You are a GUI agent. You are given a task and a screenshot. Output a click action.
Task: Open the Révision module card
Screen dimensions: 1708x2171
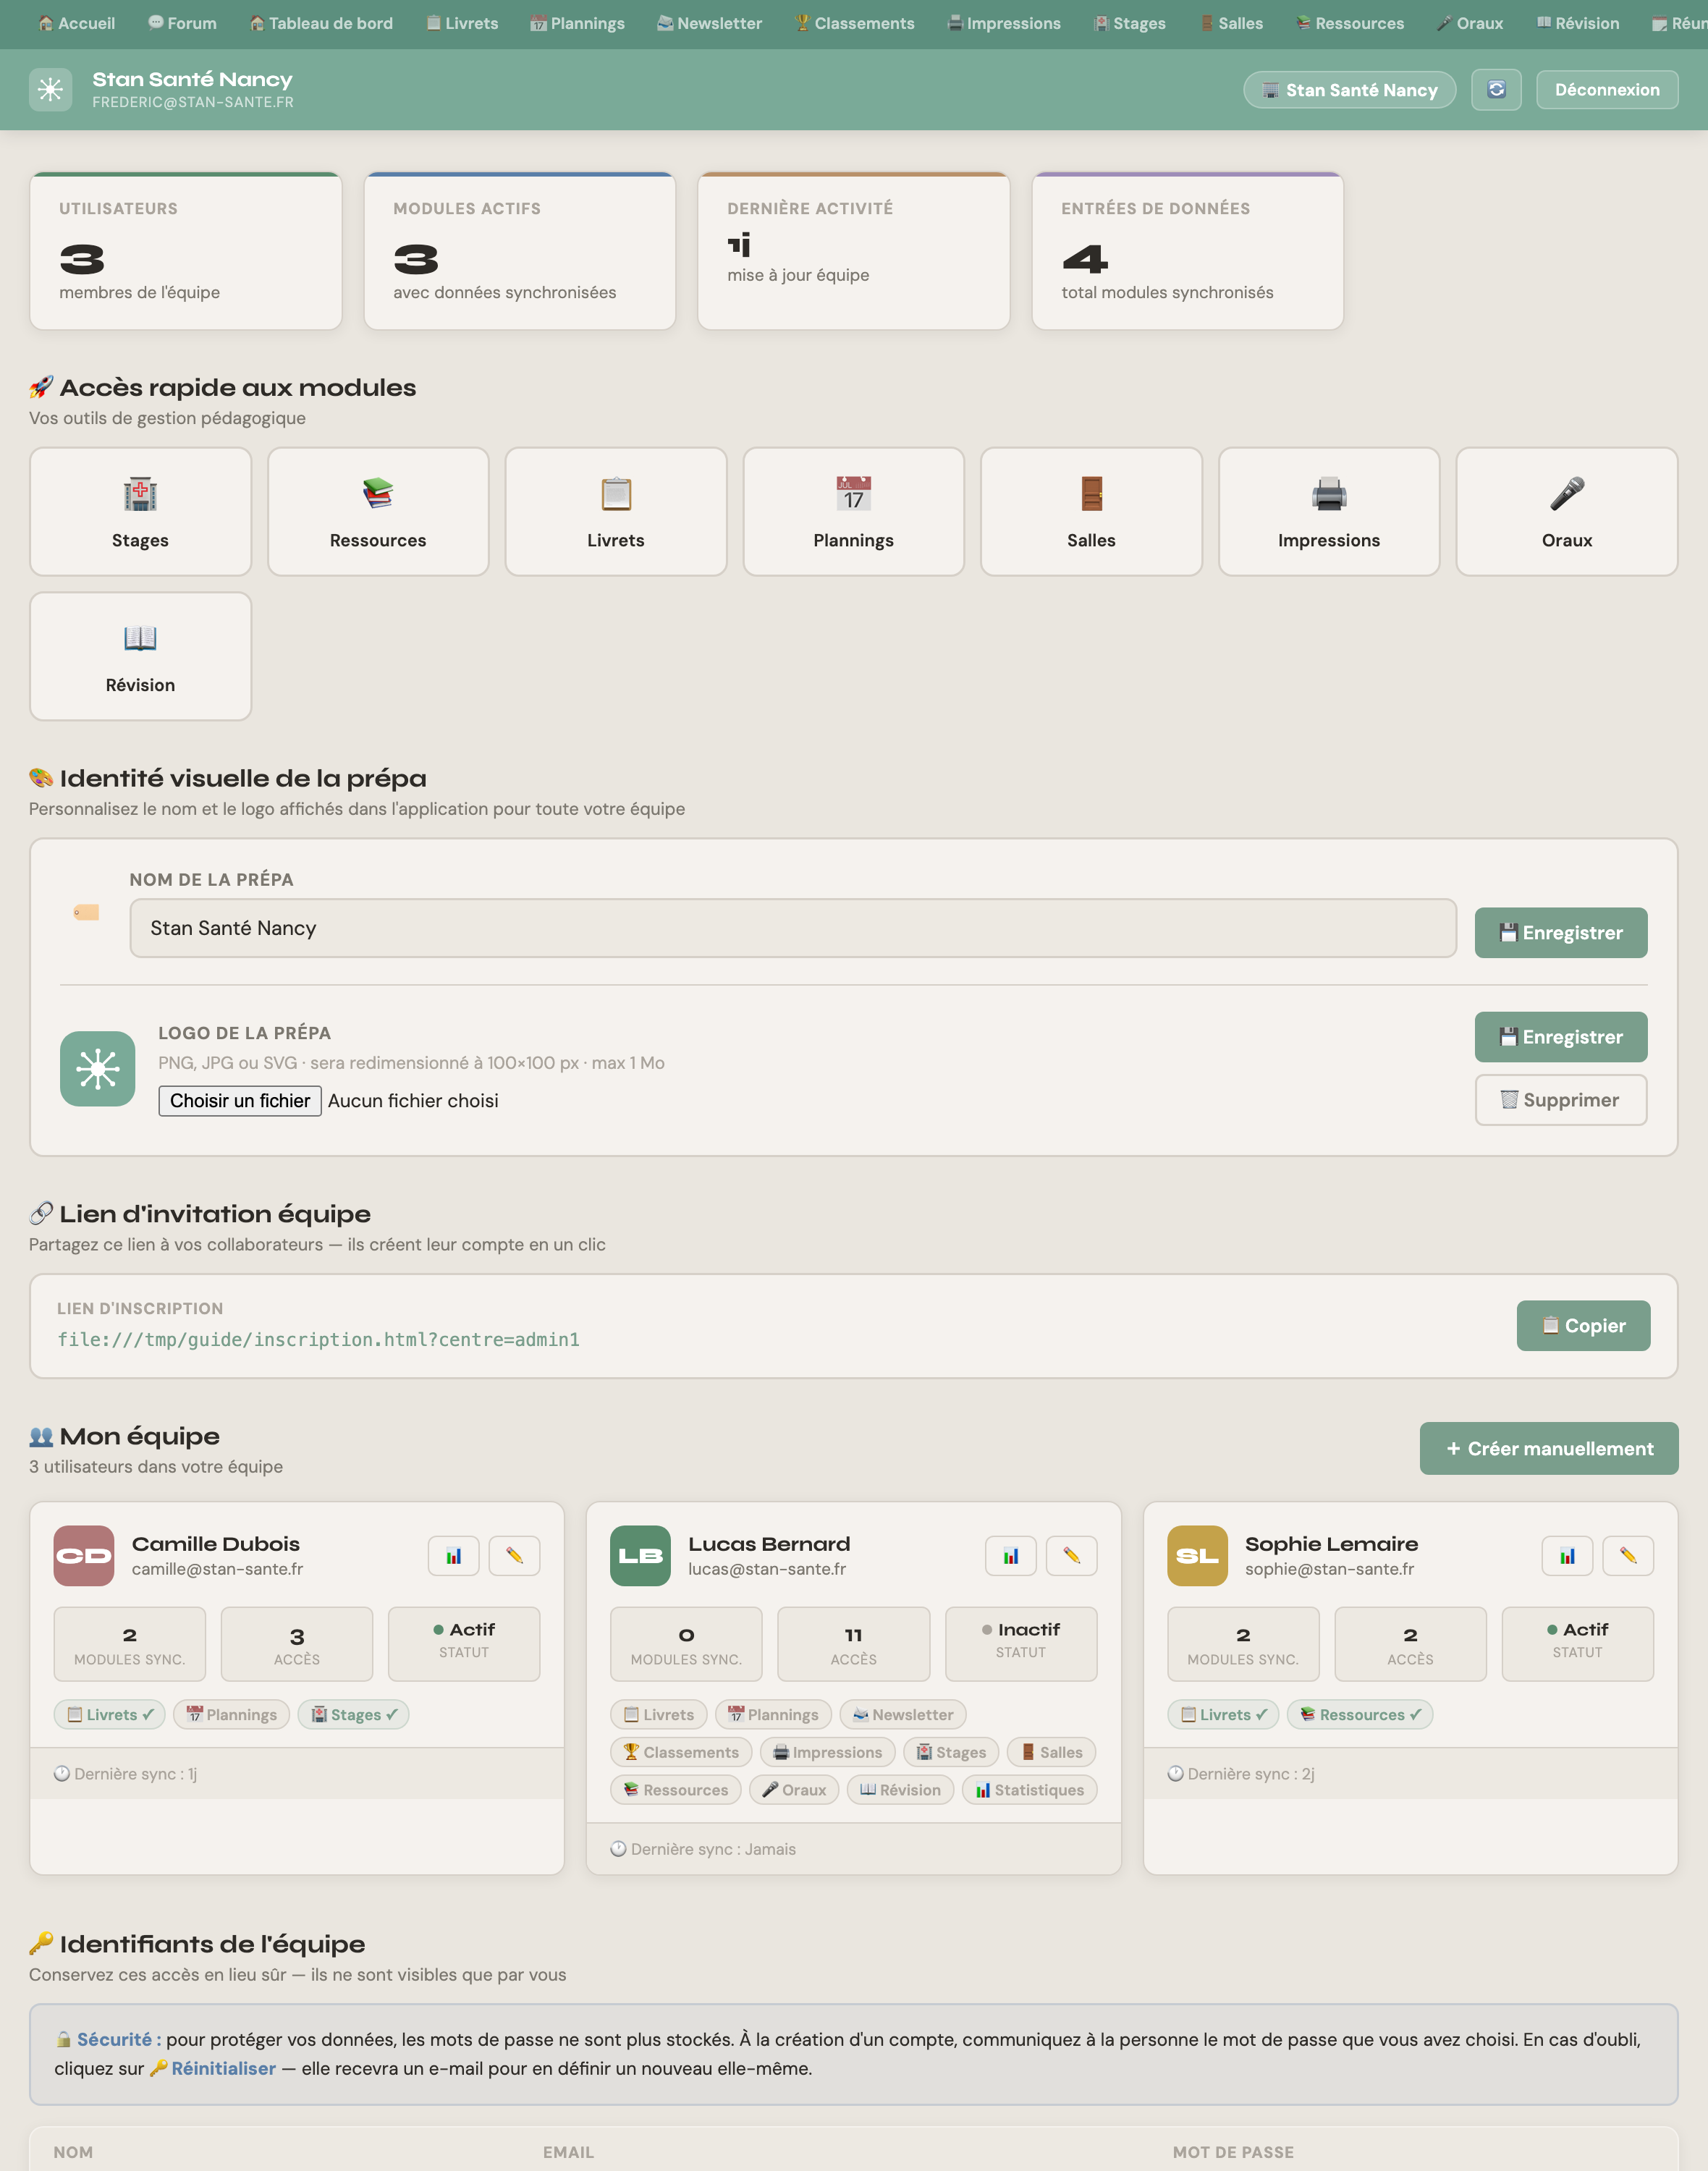coord(140,656)
